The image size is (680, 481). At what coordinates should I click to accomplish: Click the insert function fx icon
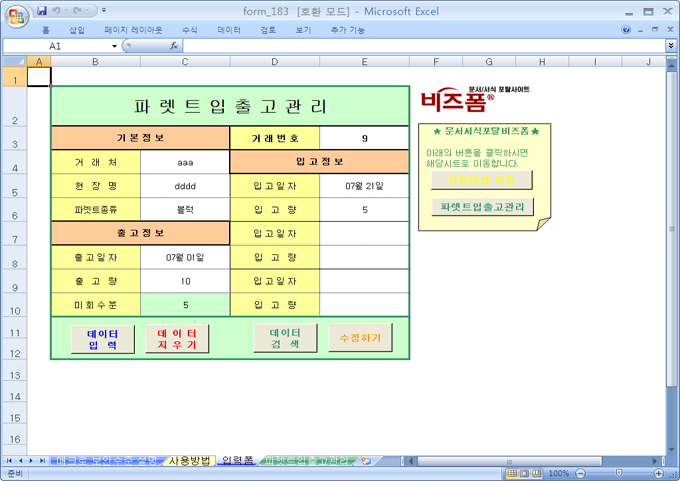click(173, 46)
